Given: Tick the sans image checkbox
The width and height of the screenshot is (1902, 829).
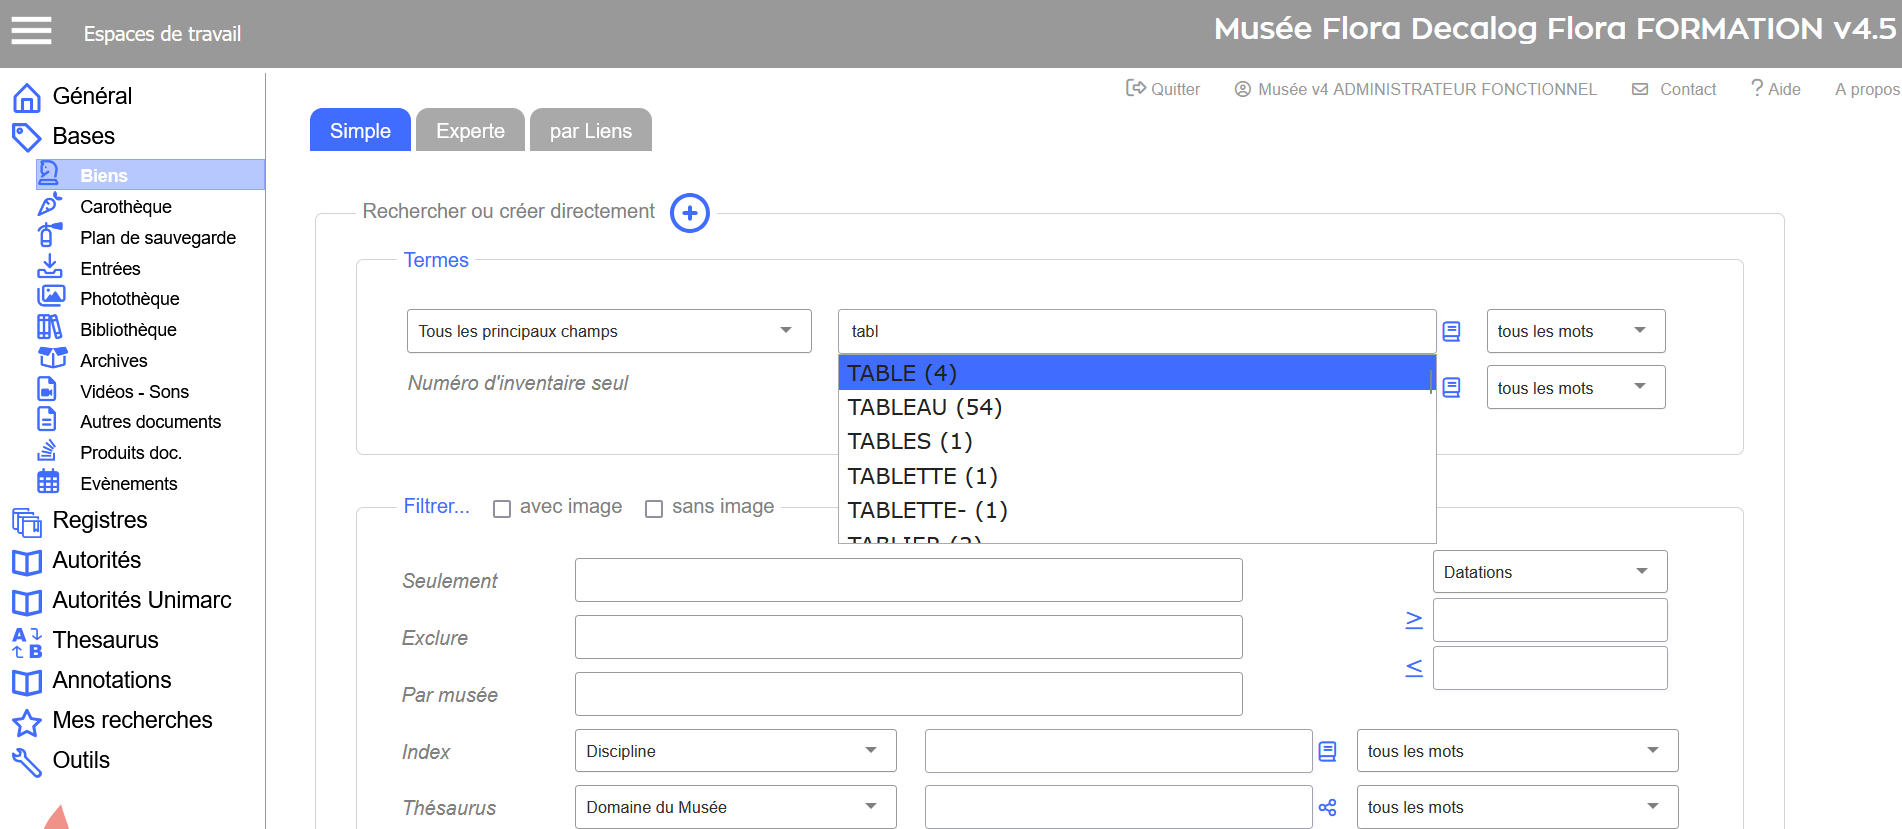Looking at the screenshot, I should [654, 509].
